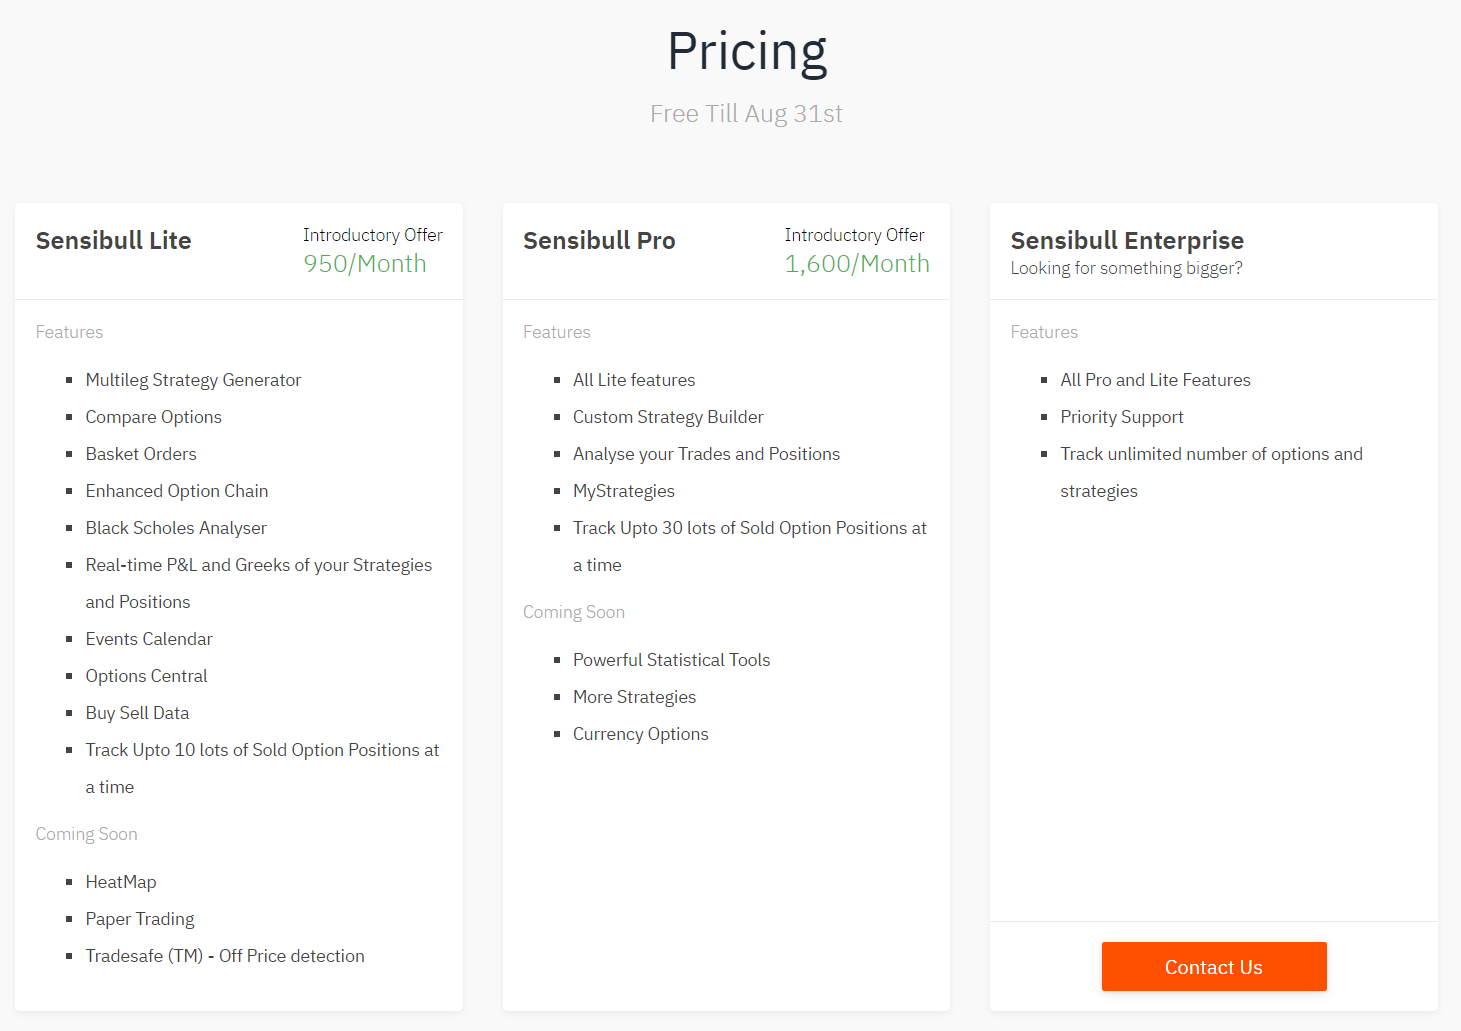The width and height of the screenshot is (1461, 1031).
Task: Click the 1,600/Month price text
Action: point(857,264)
